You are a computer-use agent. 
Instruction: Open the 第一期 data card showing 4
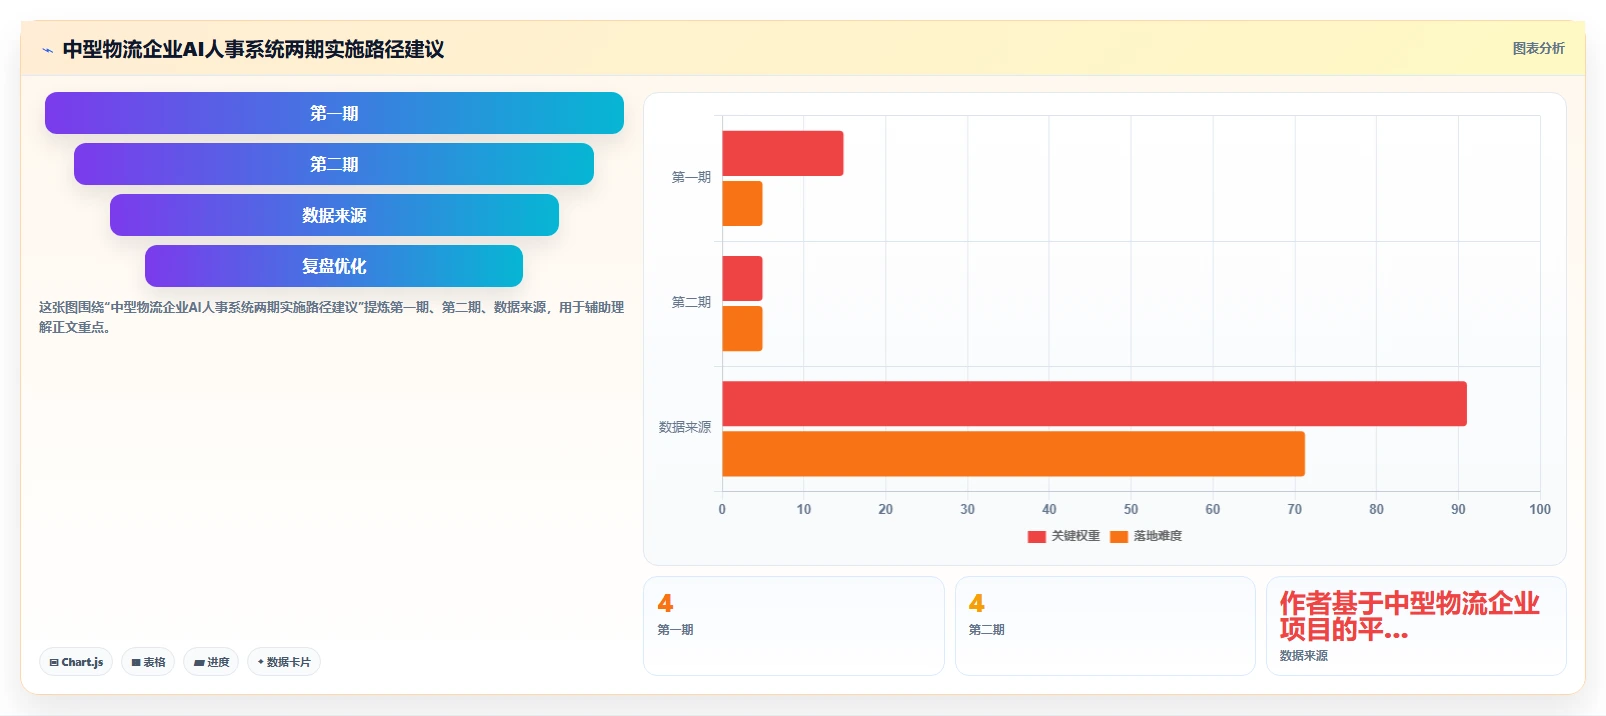click(x=794, y=626)
